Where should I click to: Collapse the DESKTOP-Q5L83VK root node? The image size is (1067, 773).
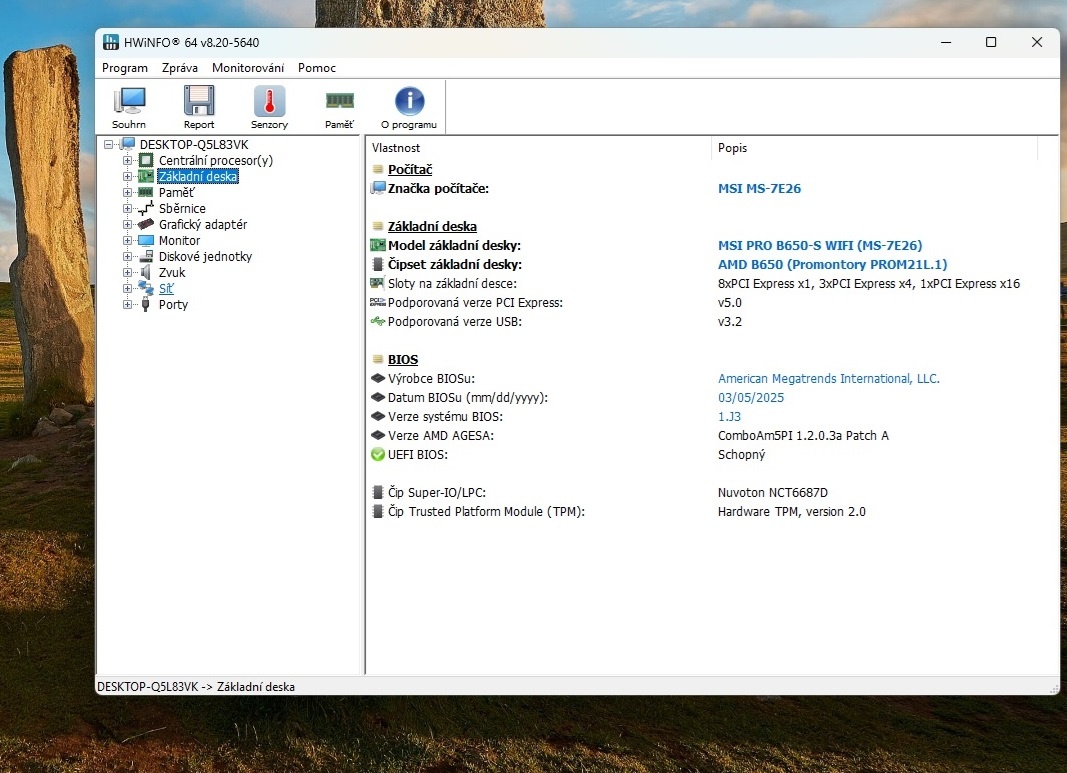coord(108,144)
